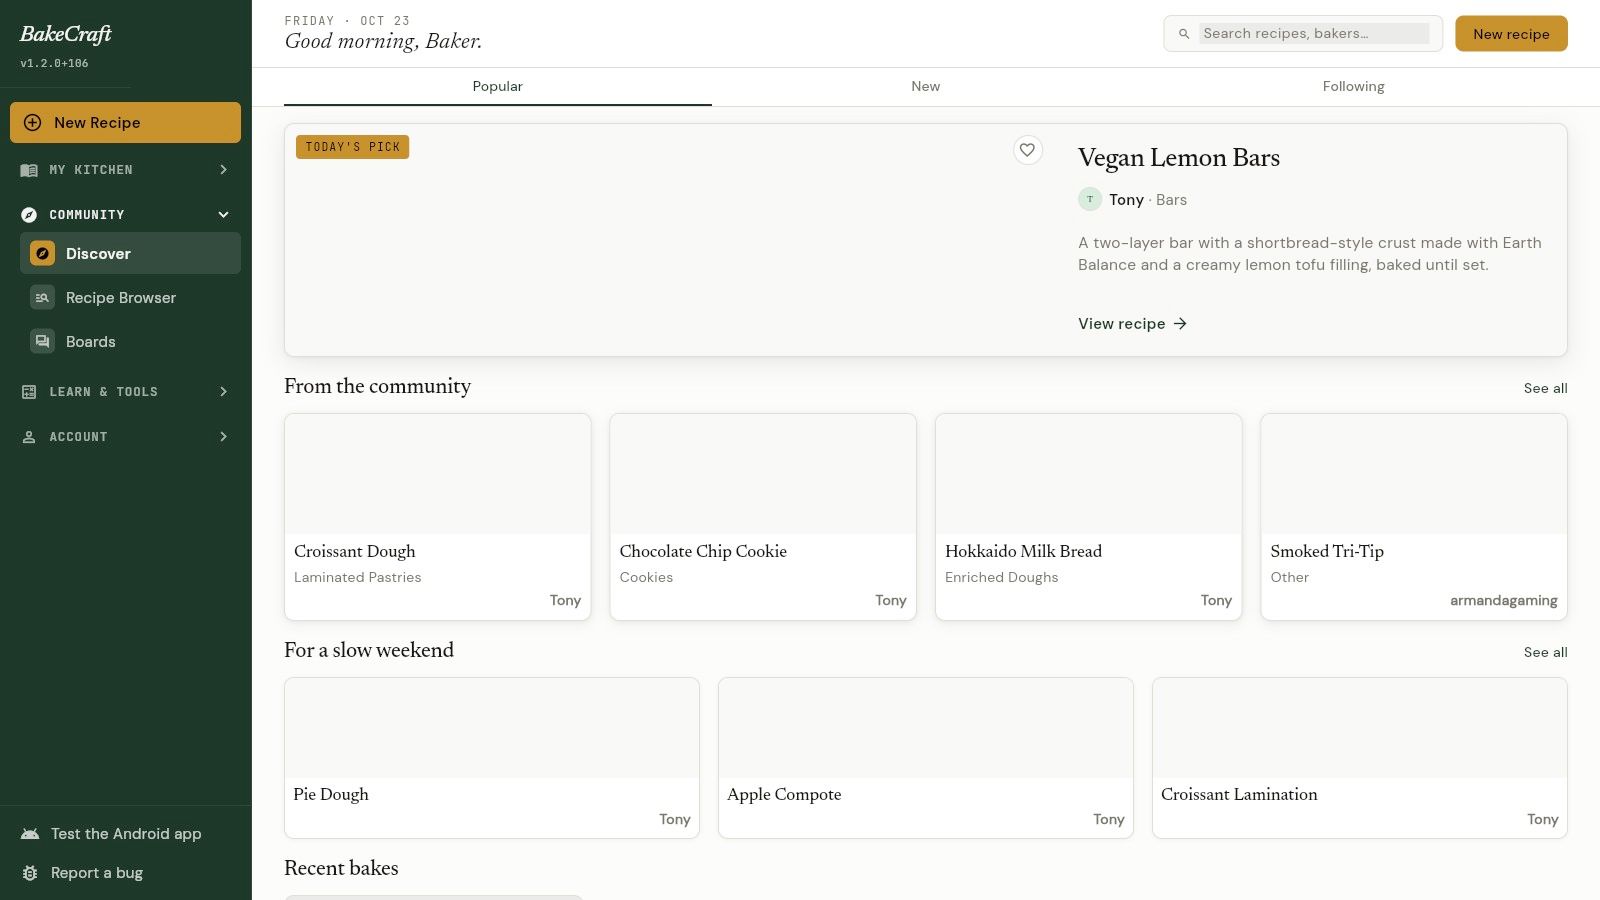Click the My Kitchen book icon
The height and width of the screenshot is (900, 1600).
click(x=29, y=170)
